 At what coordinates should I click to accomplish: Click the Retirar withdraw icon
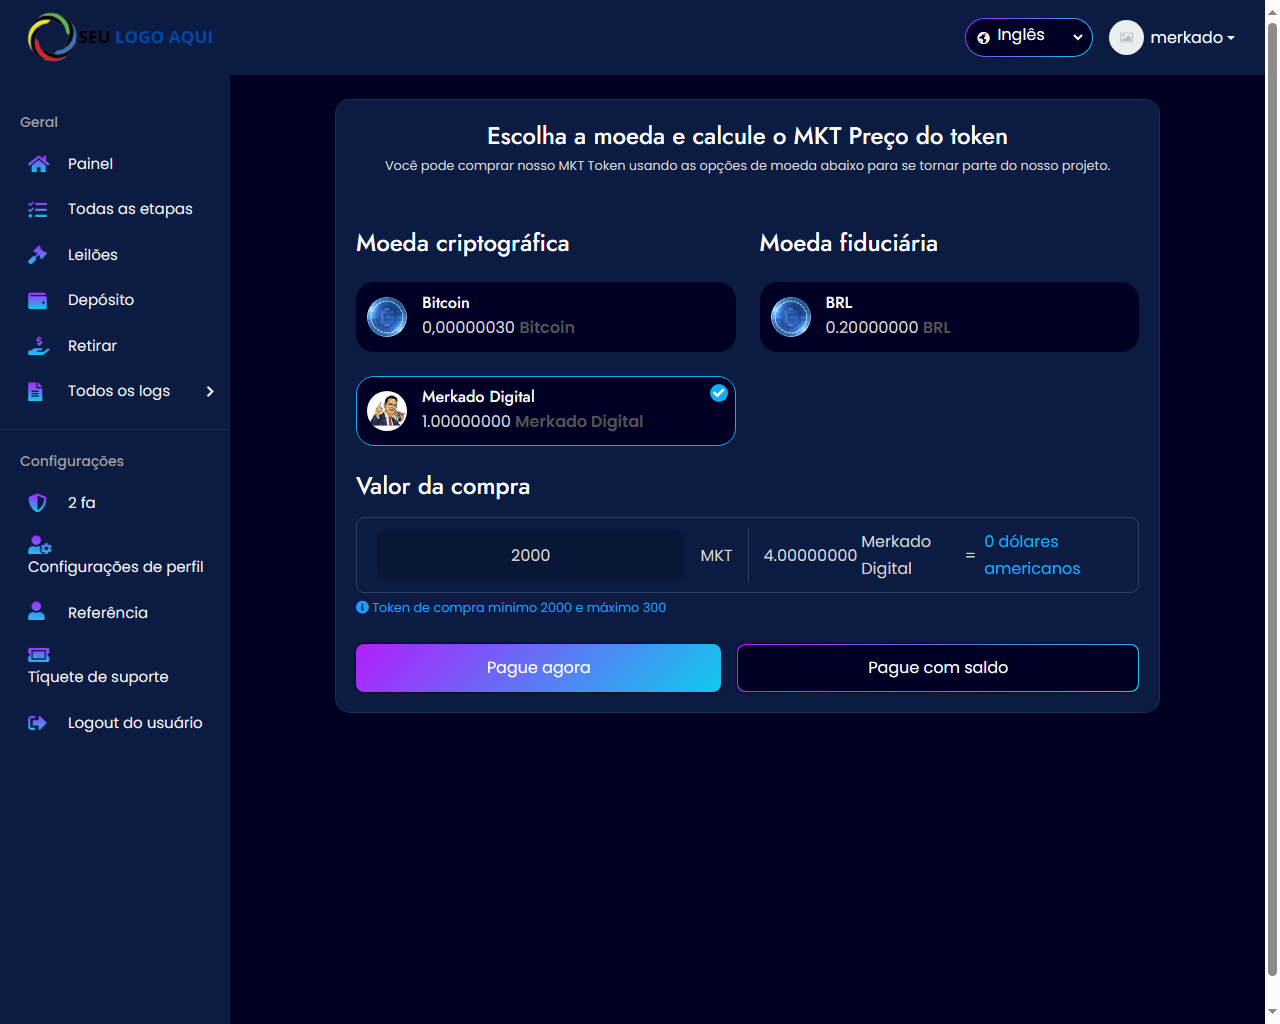[38, 346]
